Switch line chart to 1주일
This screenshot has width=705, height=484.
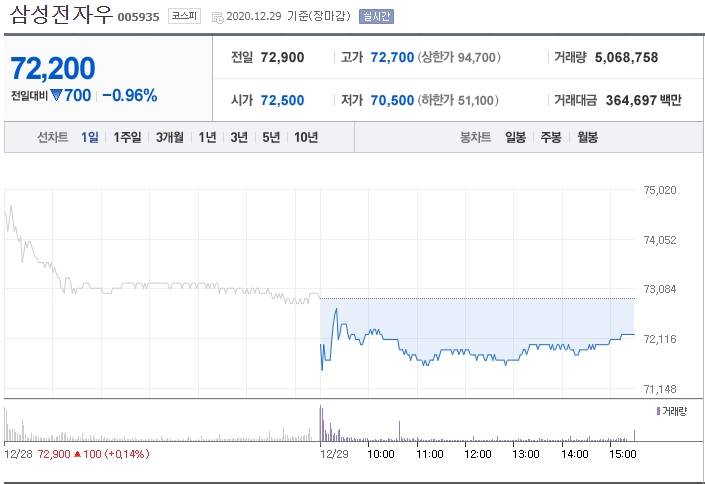(127, 137)
